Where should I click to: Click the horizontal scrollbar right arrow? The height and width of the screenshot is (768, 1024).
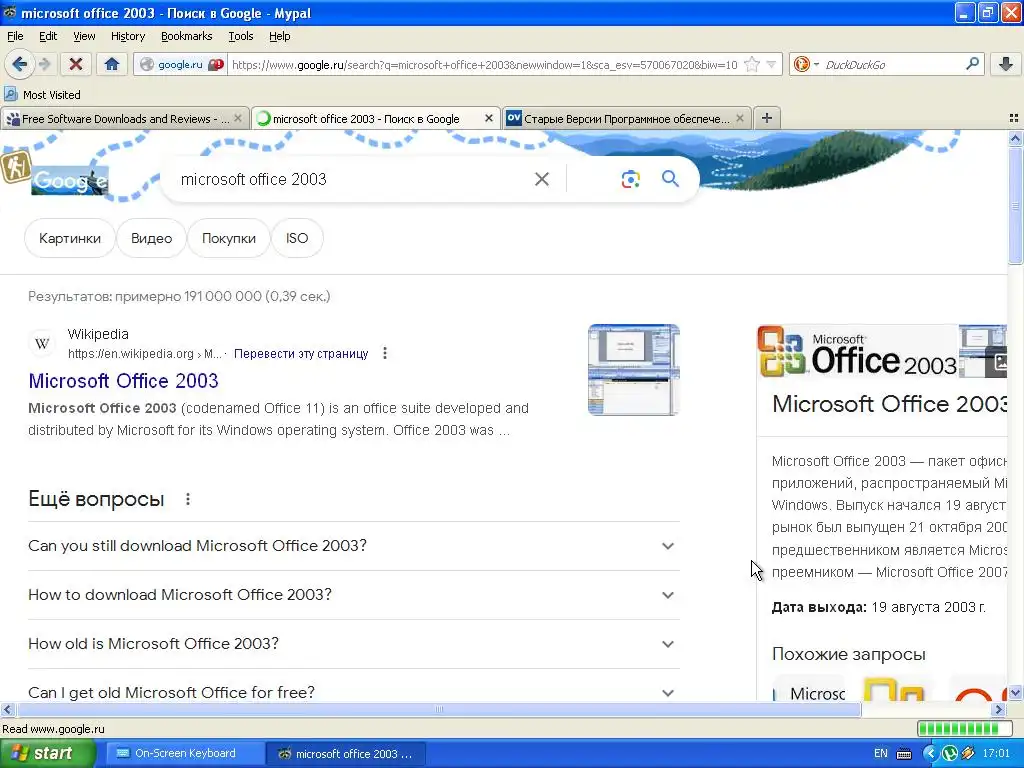(999, 709)
